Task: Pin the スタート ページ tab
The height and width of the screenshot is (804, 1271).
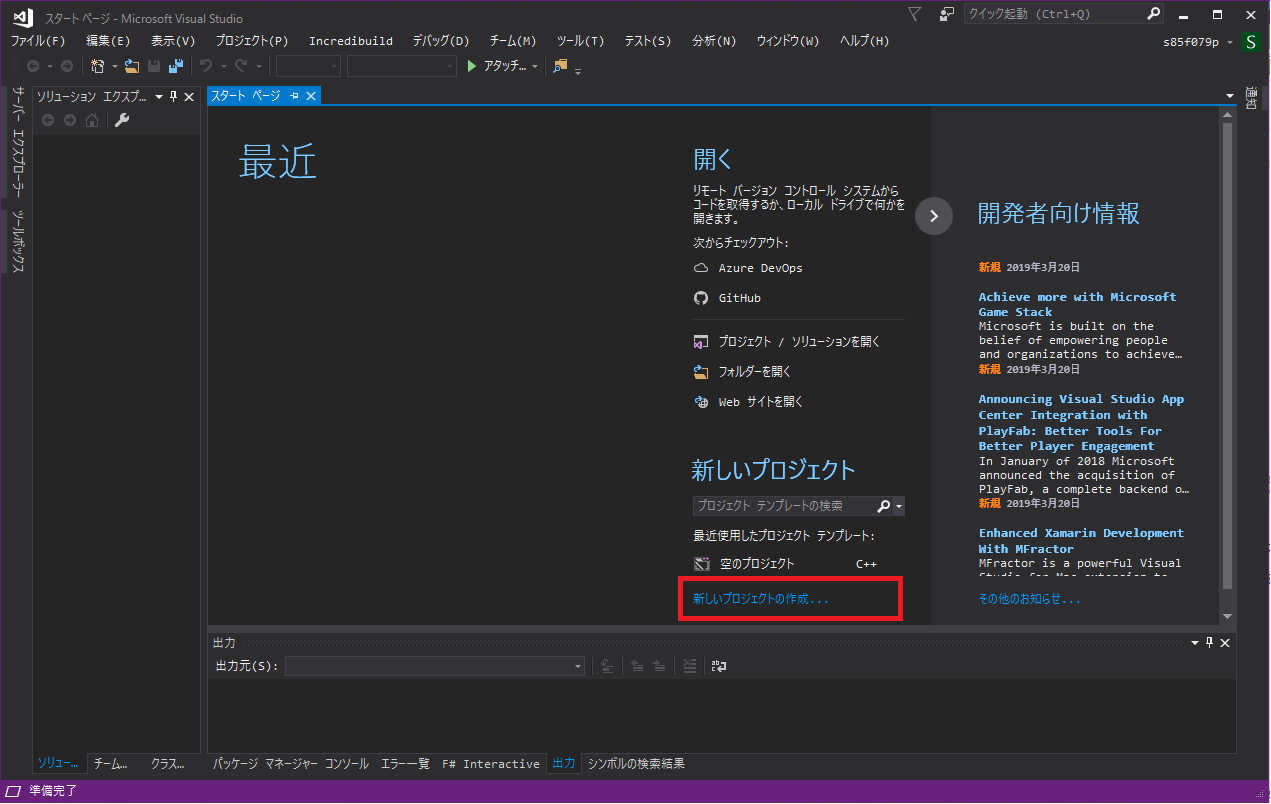Action: (293, 96)
